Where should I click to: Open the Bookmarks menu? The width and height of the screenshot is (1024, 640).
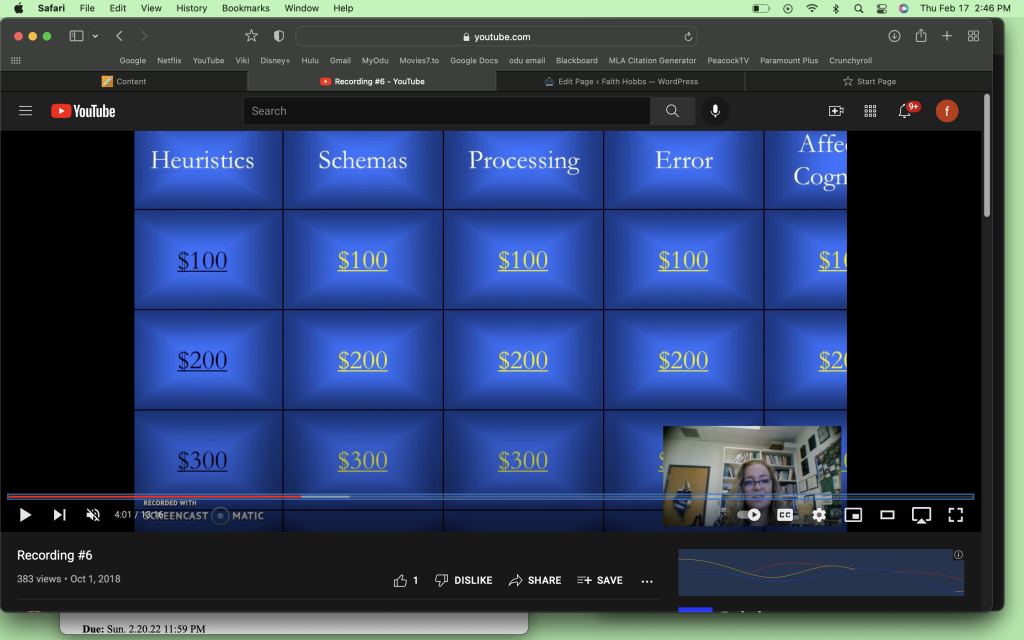[x=246, y=8]
